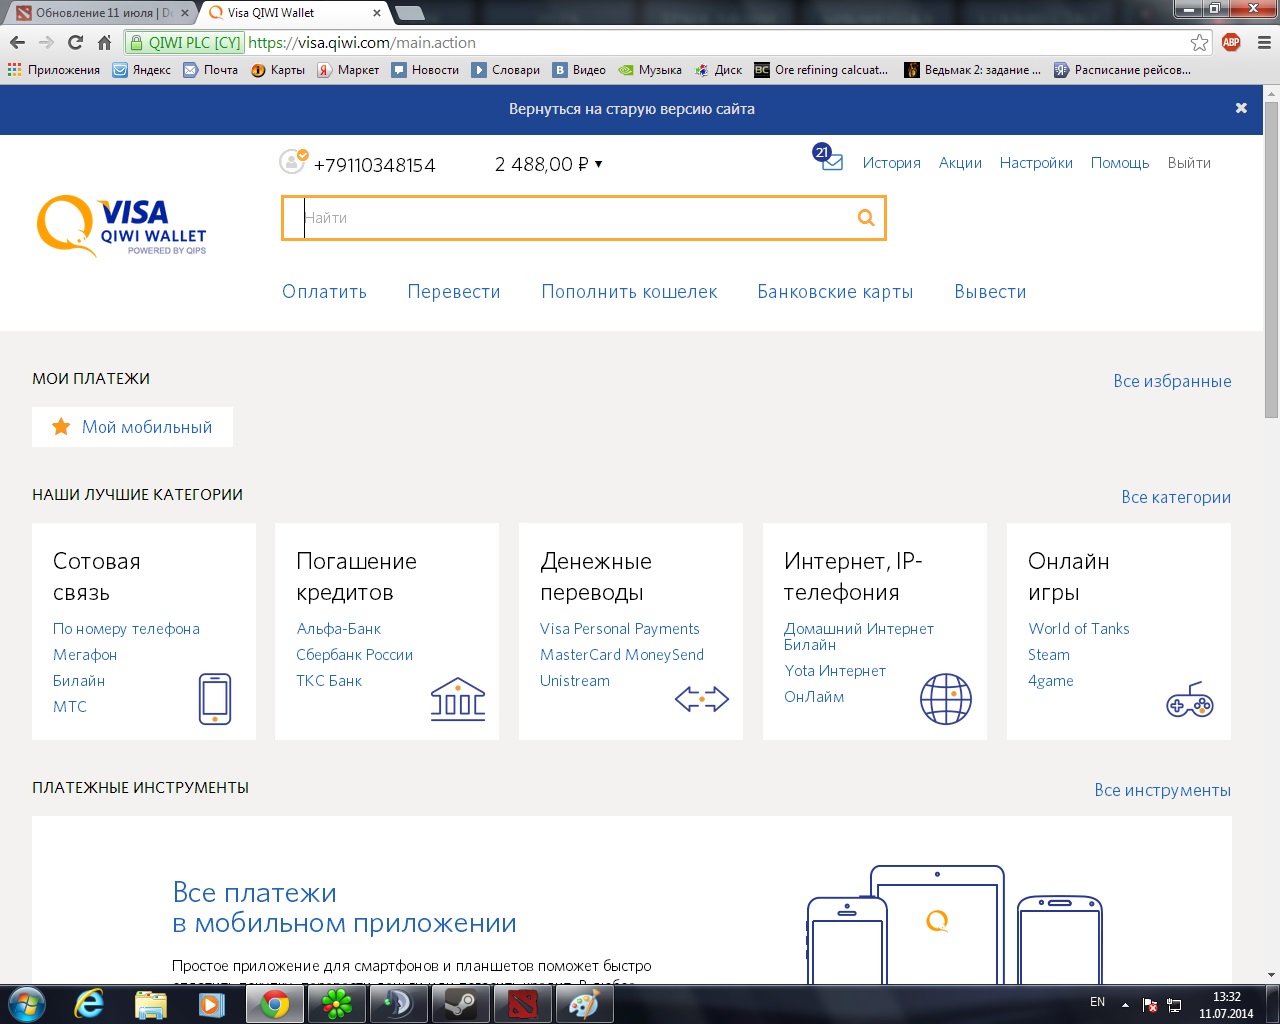Click the Мой мобильный favorite payment

click(x=132, y=427)
